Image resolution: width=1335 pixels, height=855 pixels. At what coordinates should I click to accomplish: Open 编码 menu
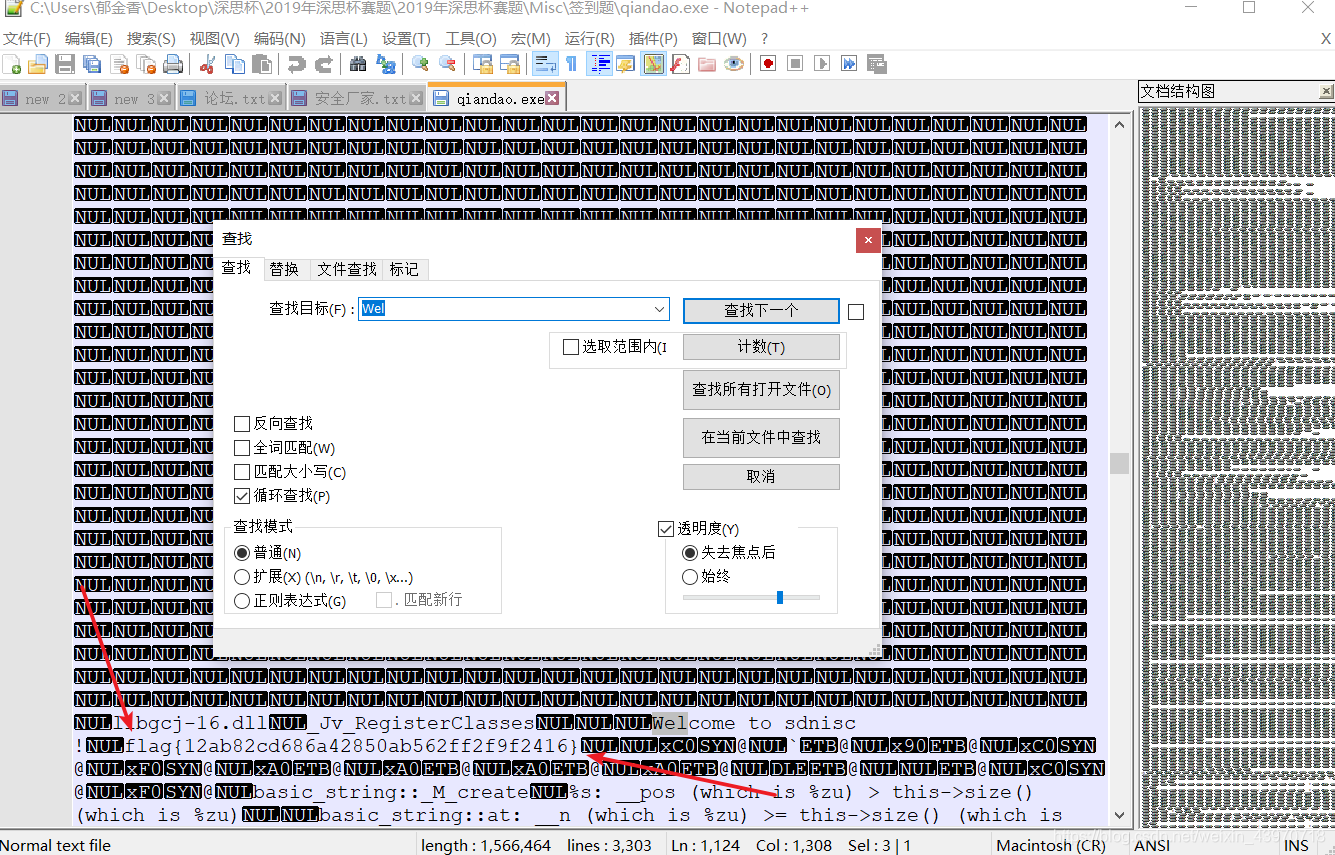coord(279,38)
